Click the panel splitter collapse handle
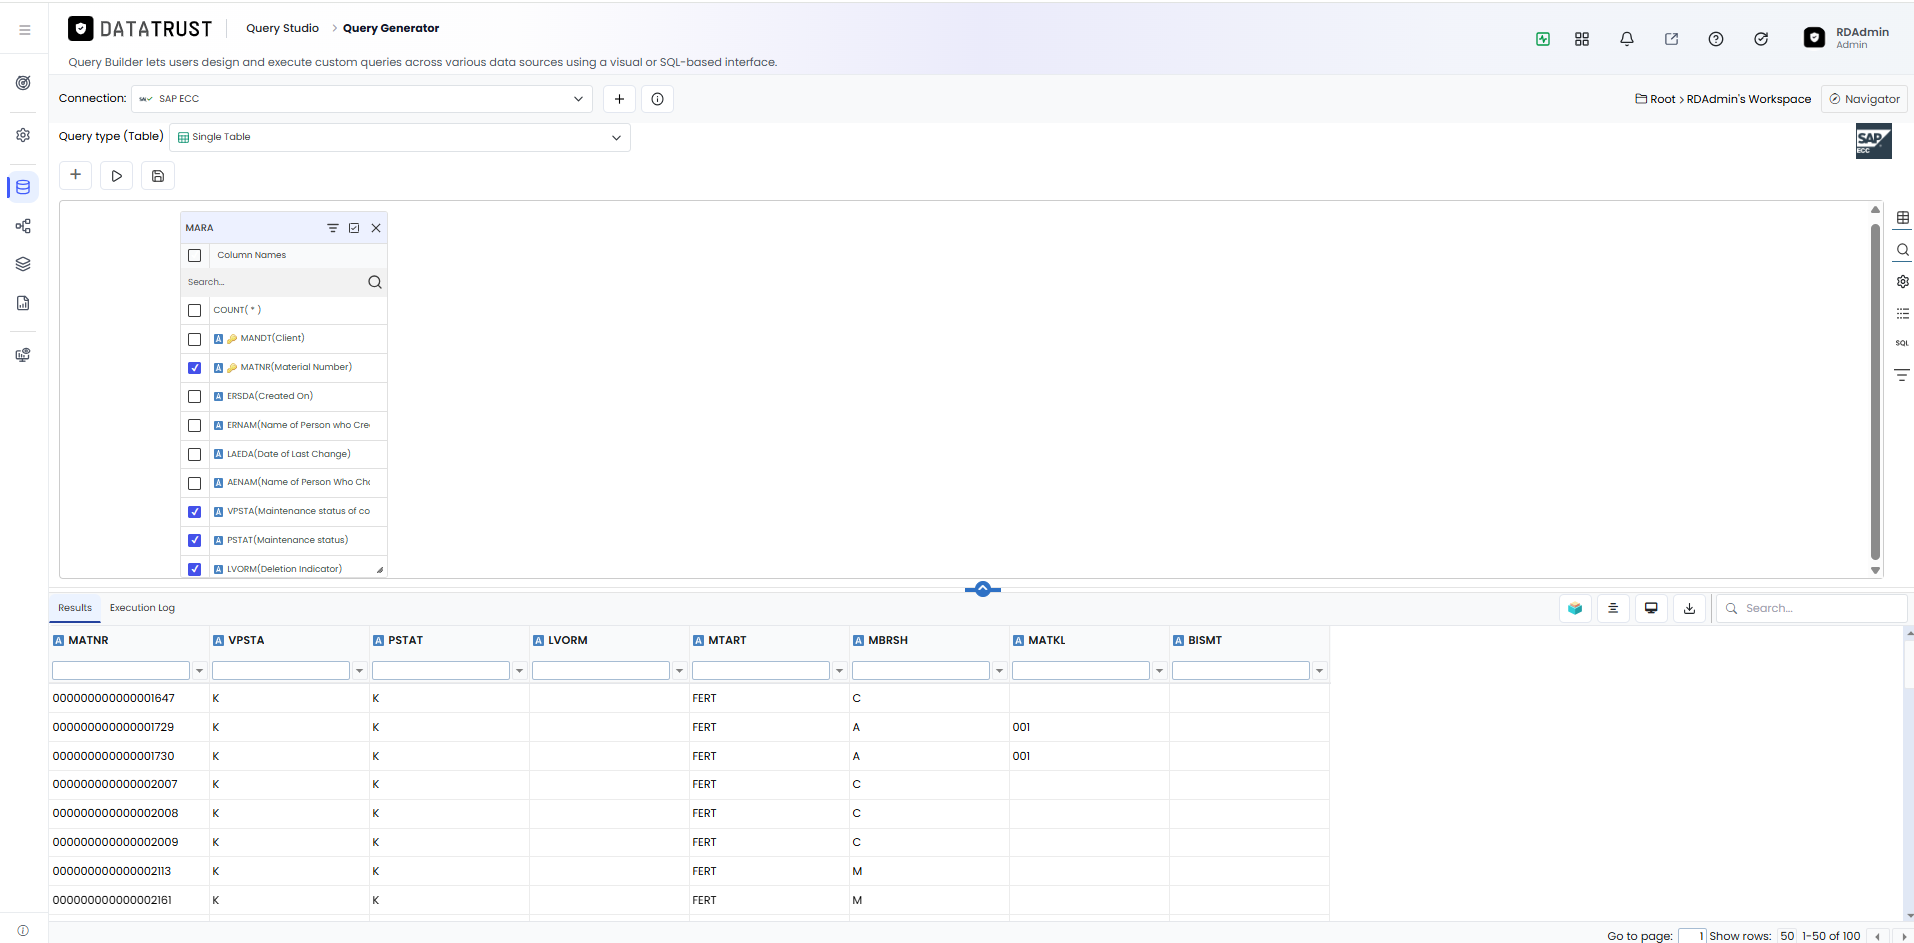The height and width of the screenshot is (943, 1914). (x=983, y=589)
